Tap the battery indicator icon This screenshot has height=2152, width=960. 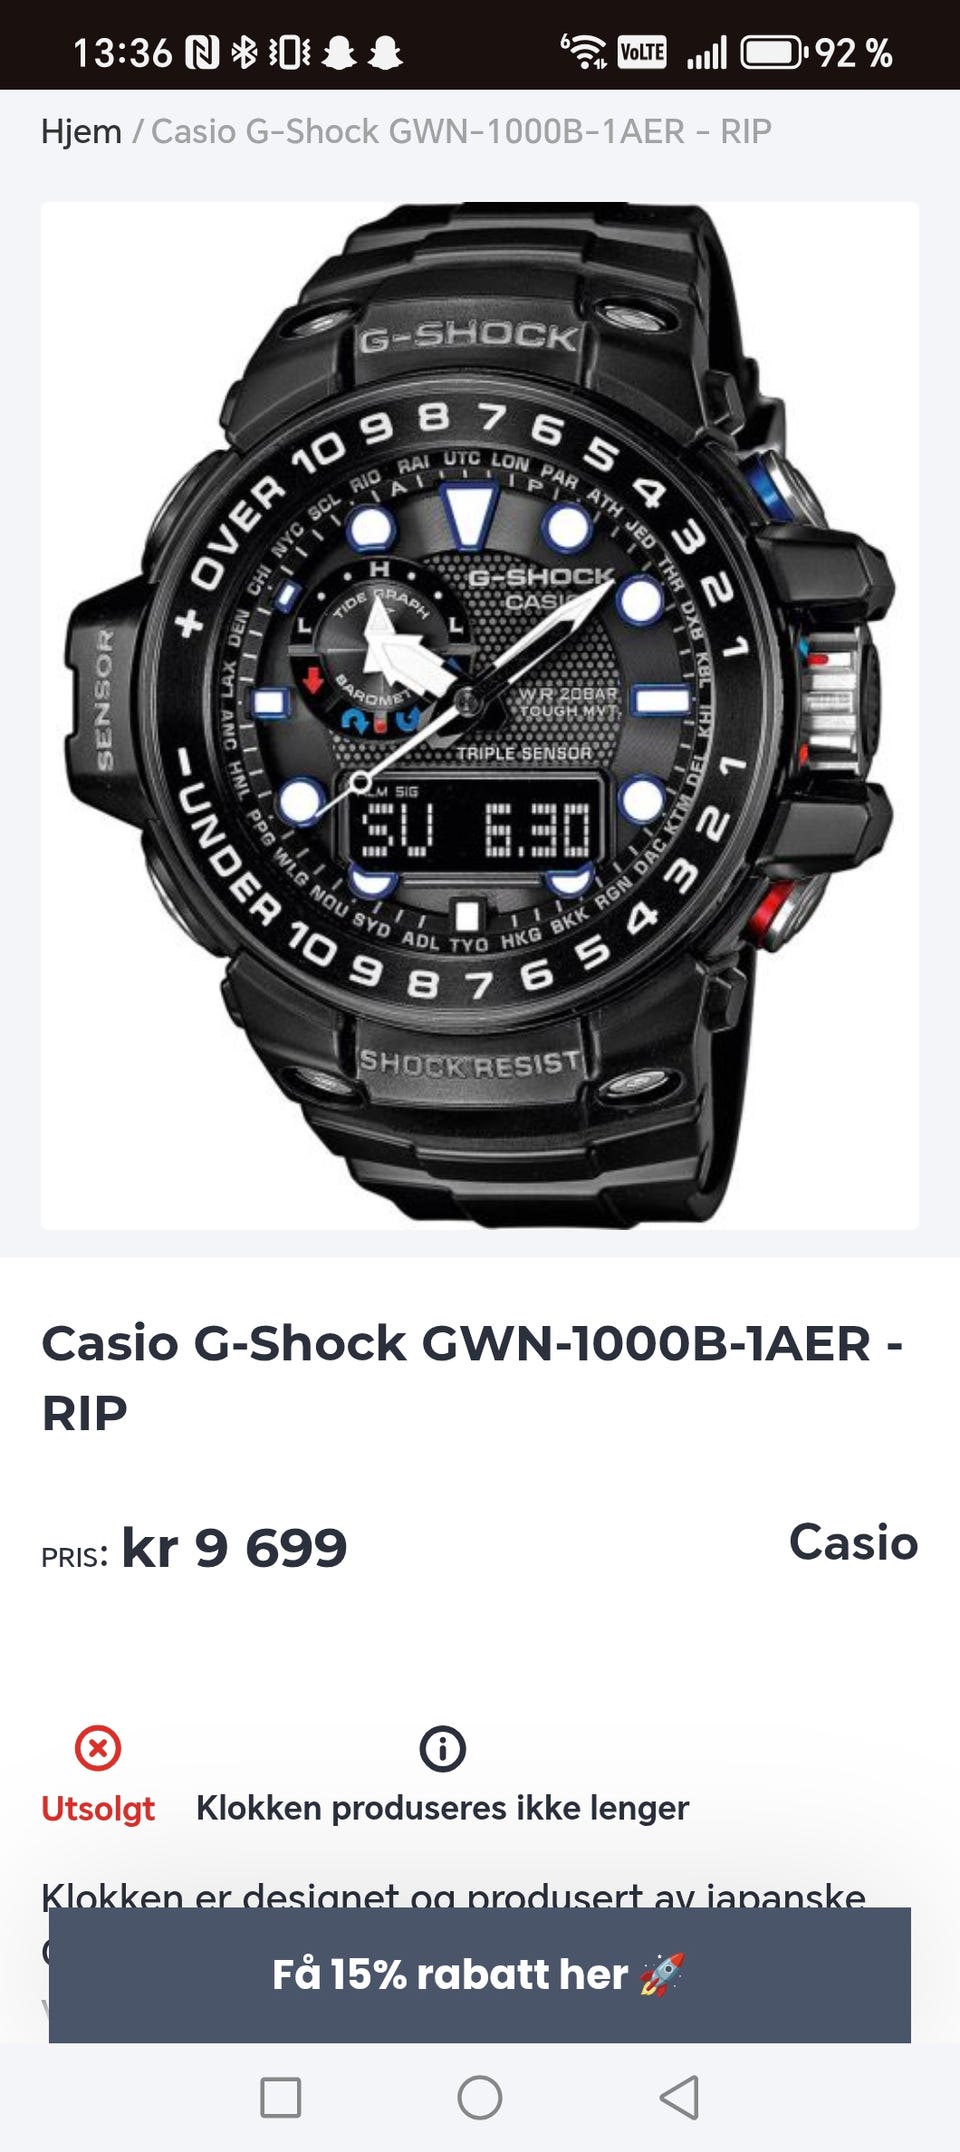tap(773, 52)
